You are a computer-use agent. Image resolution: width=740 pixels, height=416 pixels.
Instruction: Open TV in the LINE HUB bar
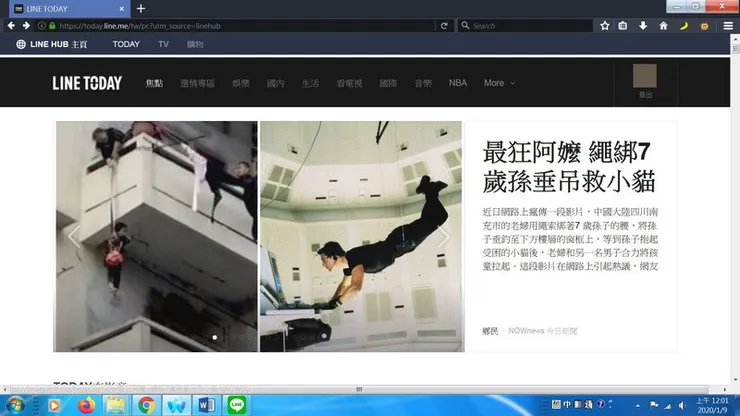(x=163, y=44)
